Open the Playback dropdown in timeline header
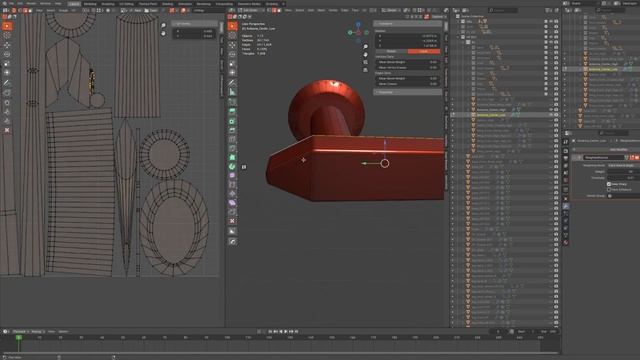Viewport: 640px width, 360px height. click(20, 332)
